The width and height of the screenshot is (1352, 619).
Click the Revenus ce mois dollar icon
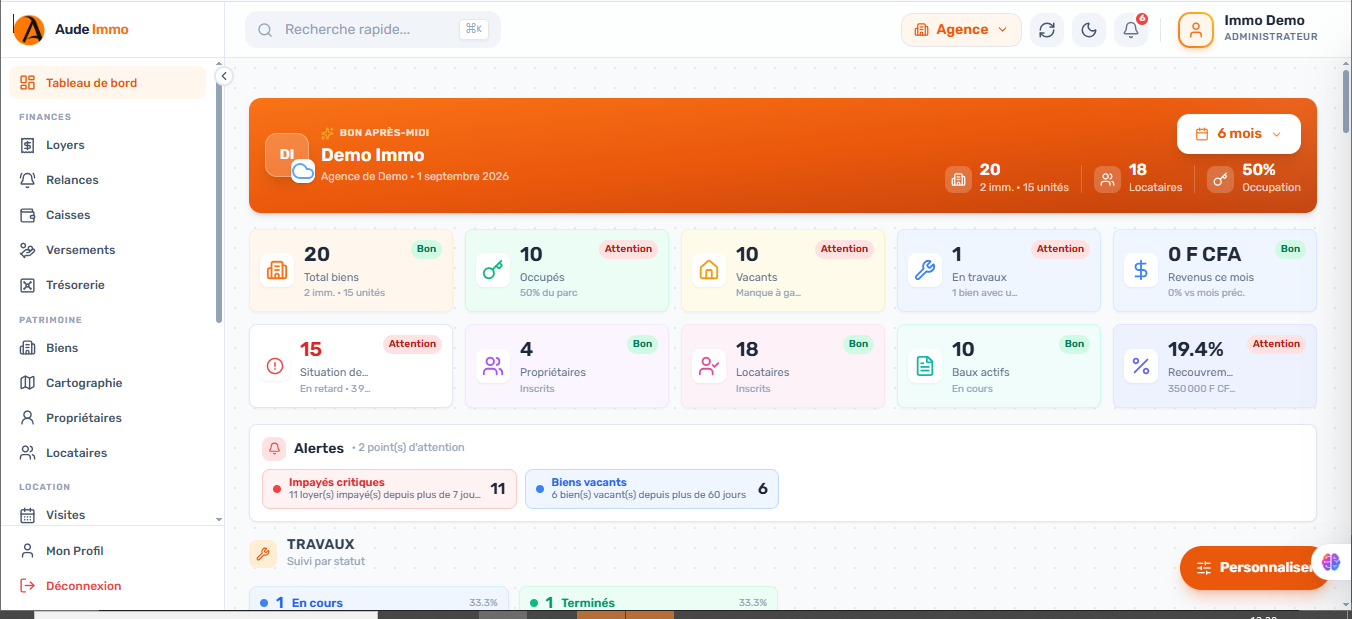coord(1141,270)
